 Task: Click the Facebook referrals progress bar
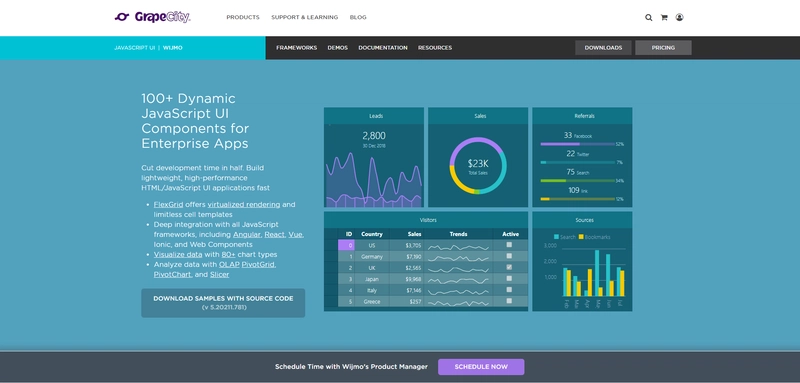(x=578, y=144)
